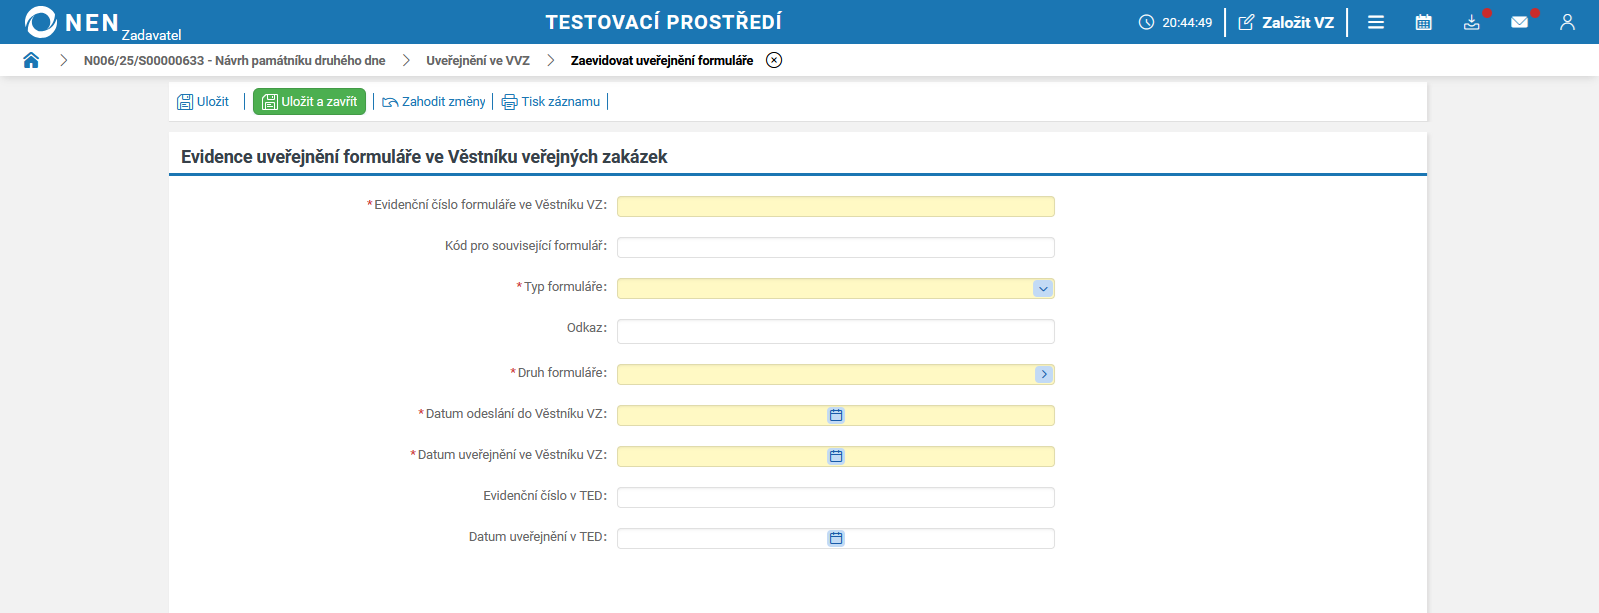The image size is (1599, 613).
Task: Open the downloads icon in header
Action: click(x=1471, y=22)
